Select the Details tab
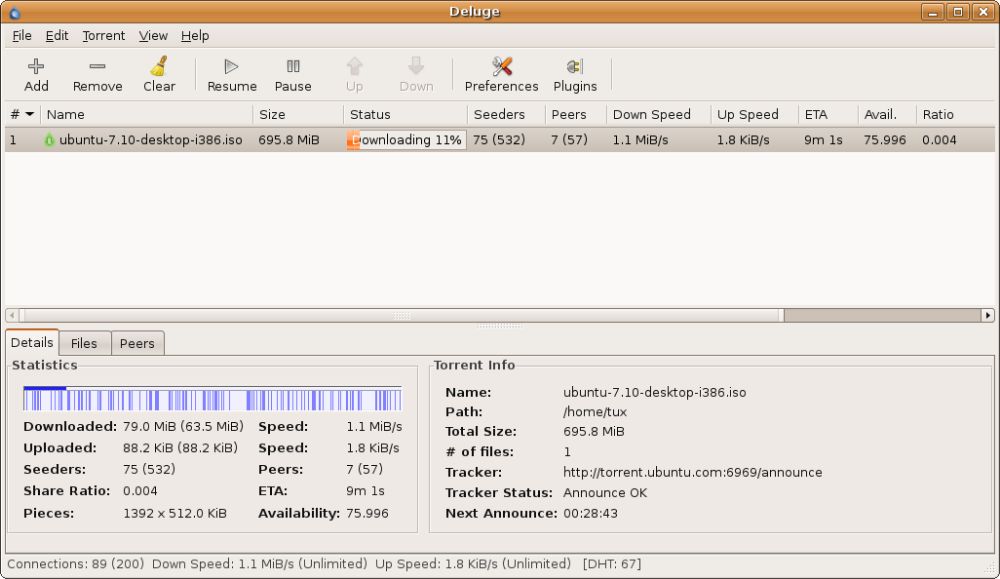 click(x=32, y=342)
